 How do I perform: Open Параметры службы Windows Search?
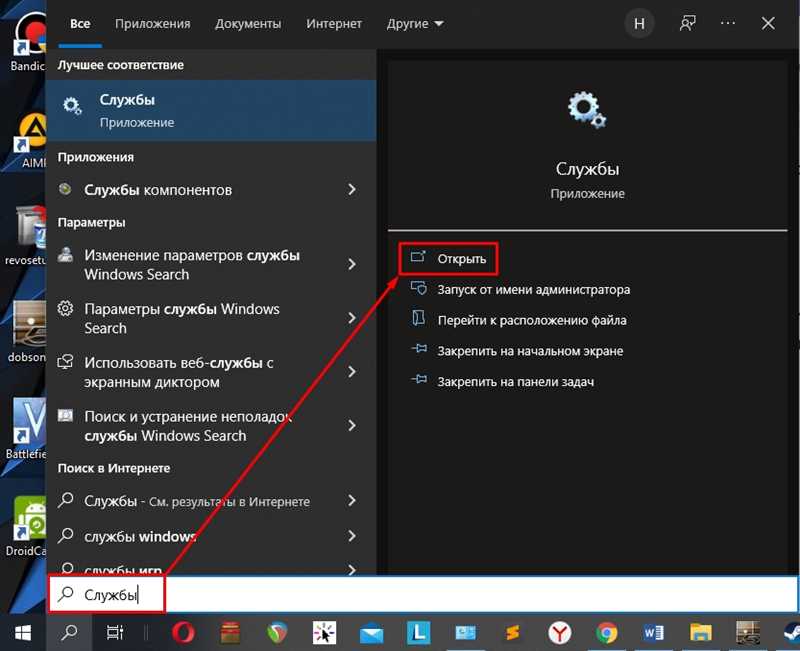pyautogui.click(x=182, y=318)
